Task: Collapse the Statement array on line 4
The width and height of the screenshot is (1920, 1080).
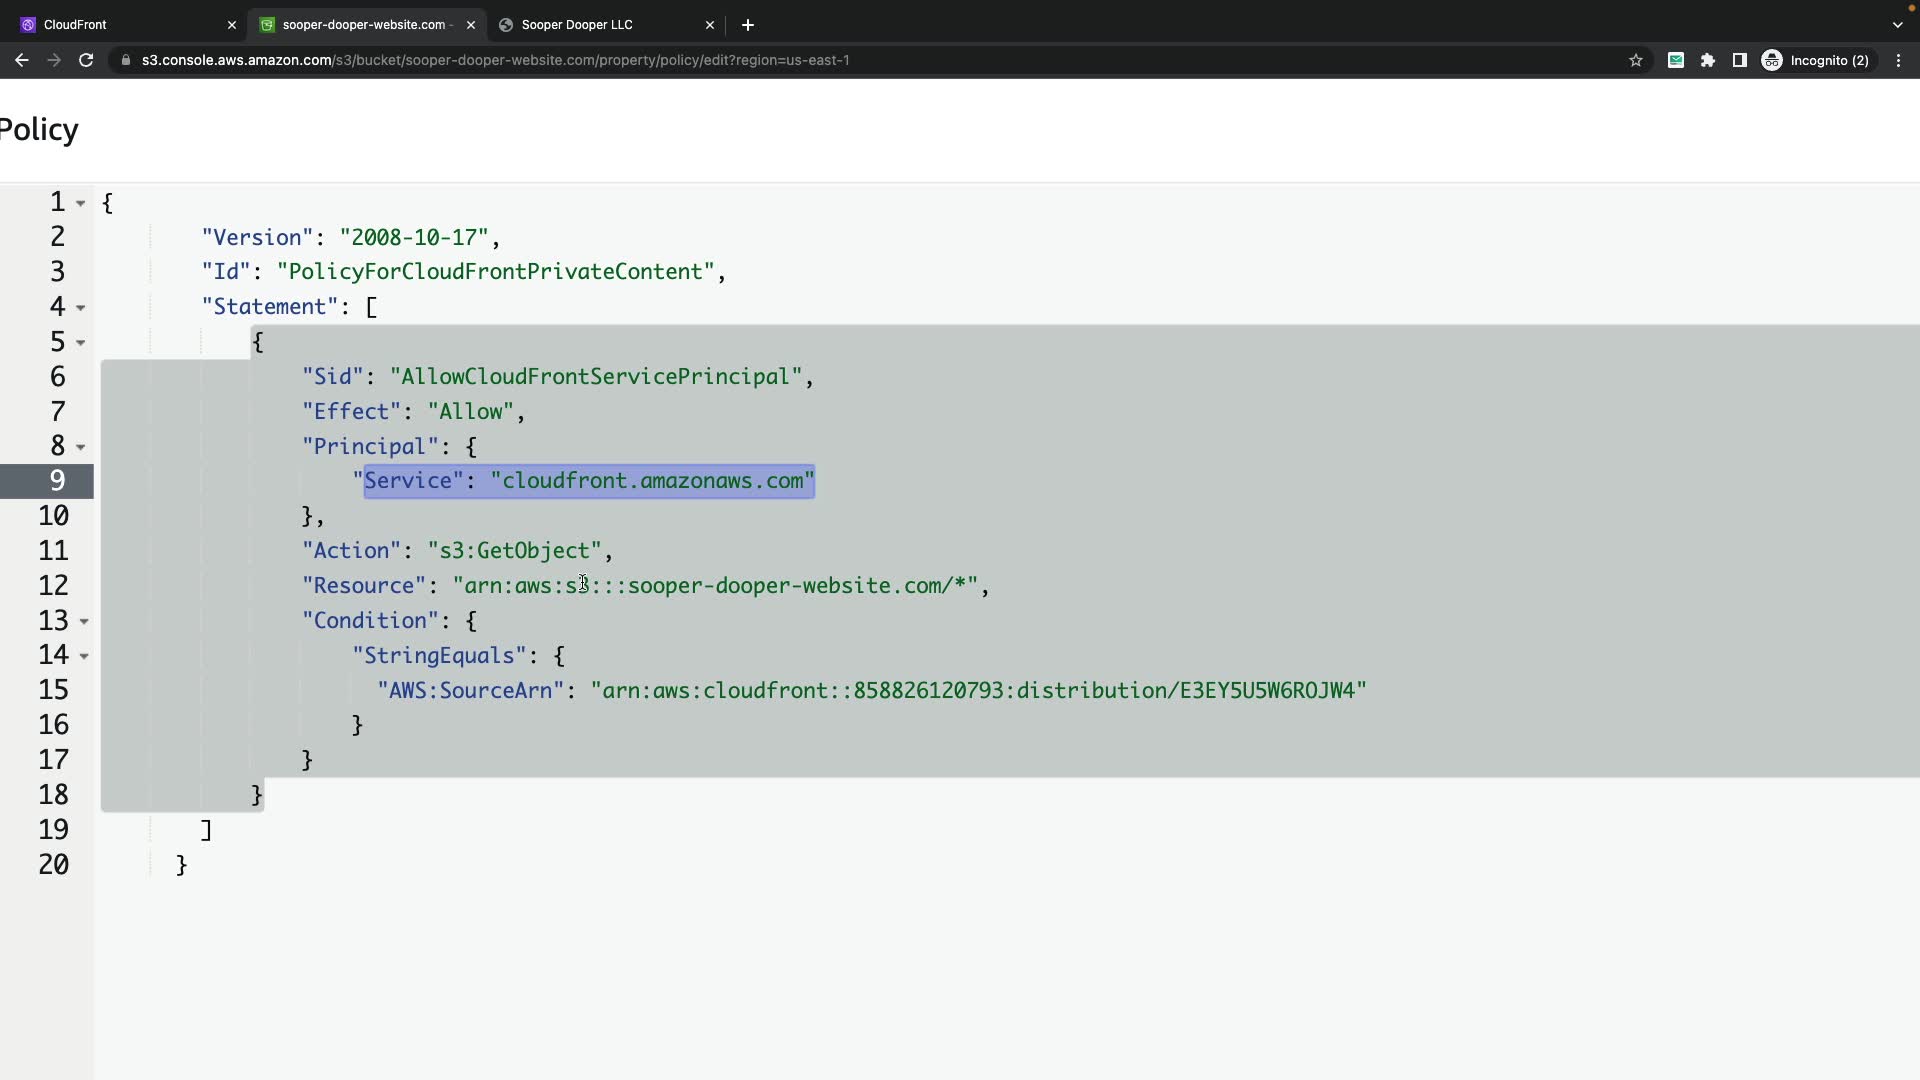Action: click(x=81, y=308)
